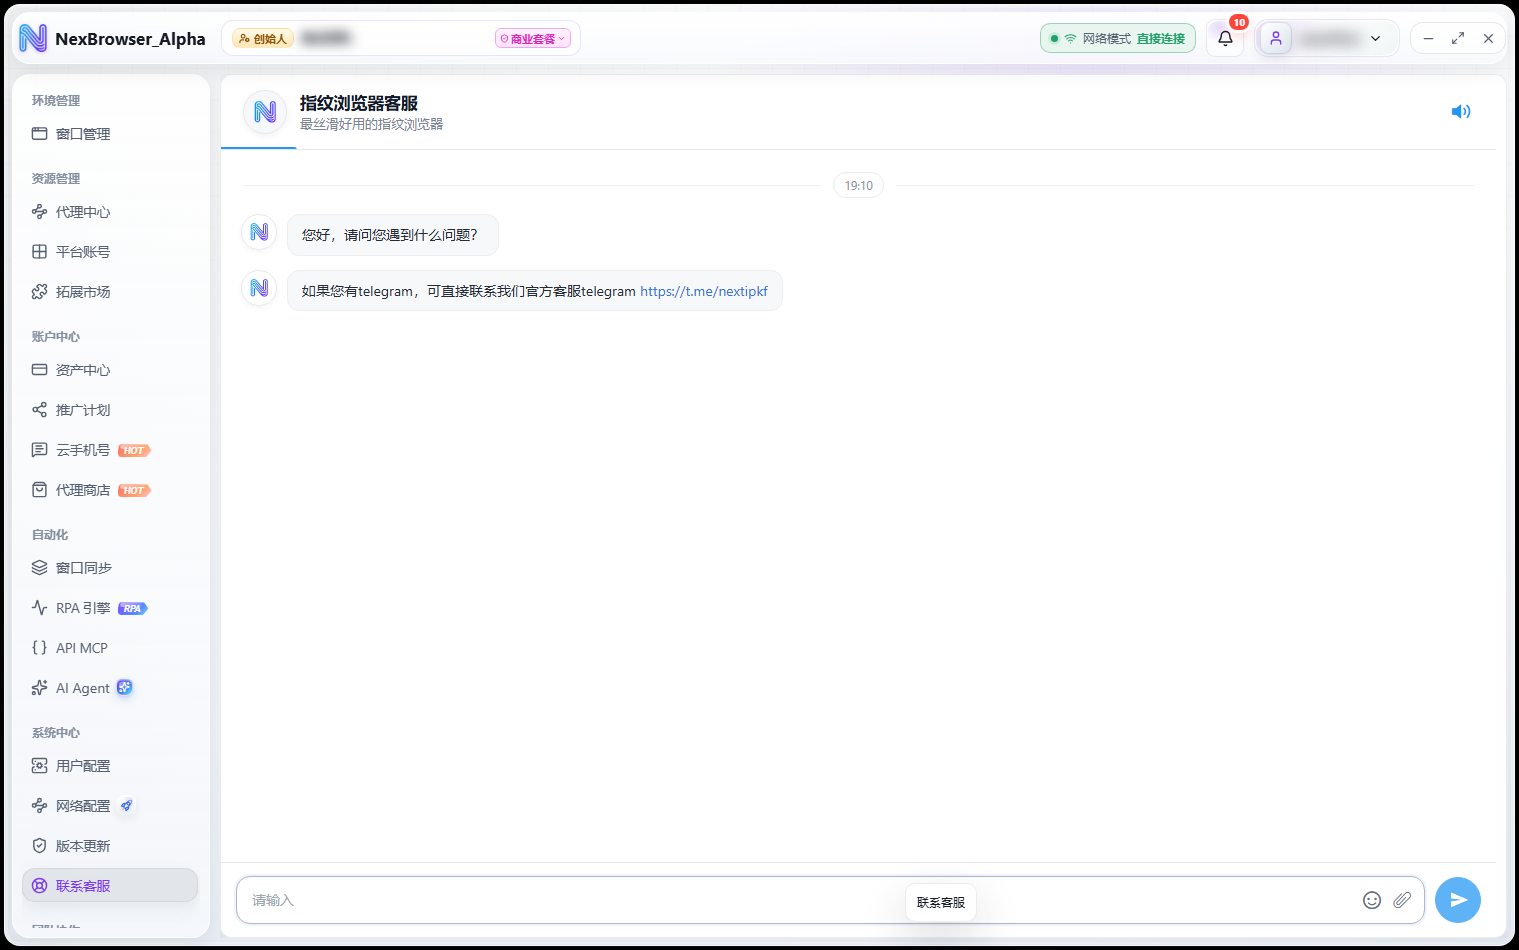Open 窗口管理 in the sidebar
The width and height of the screenshot is (1519, 950).
110,134
